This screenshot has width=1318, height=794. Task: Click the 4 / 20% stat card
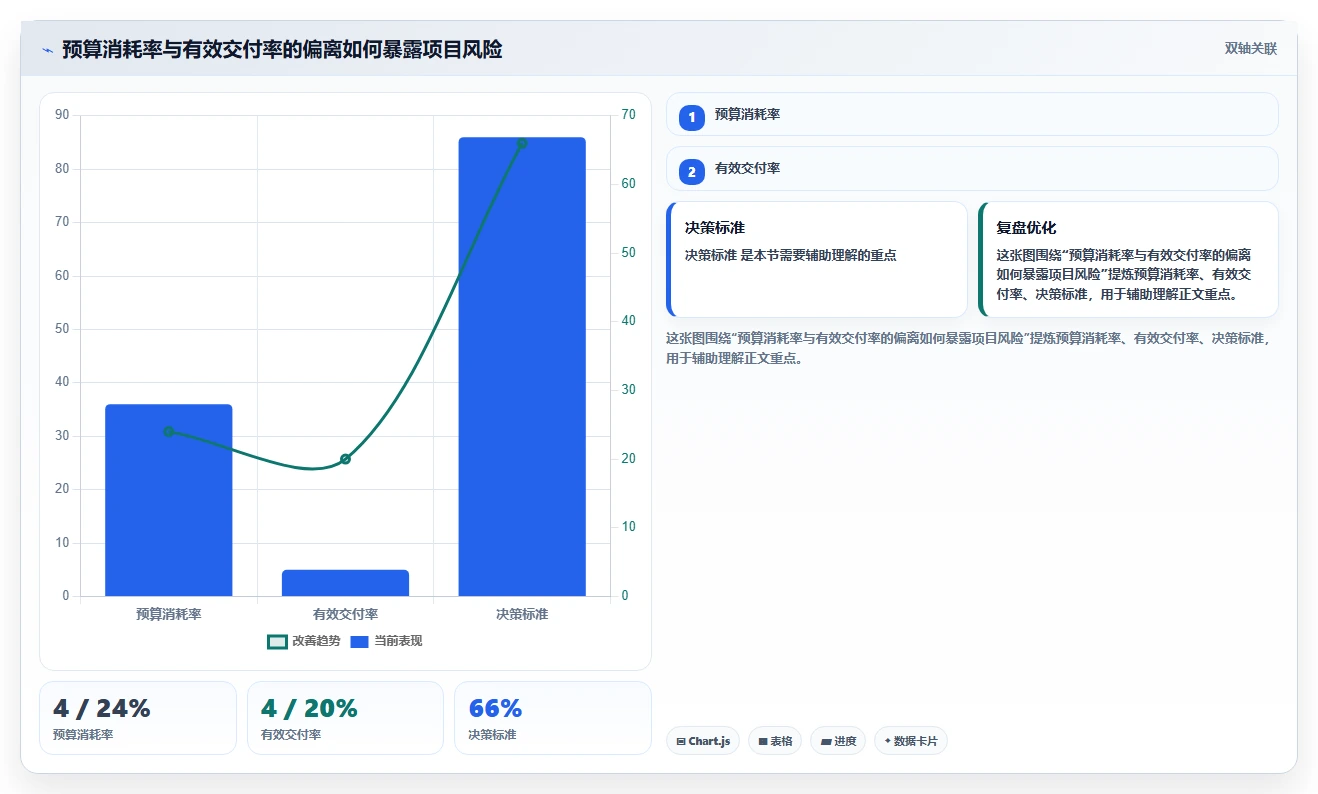pyautogui.click(x=345, y=718)
